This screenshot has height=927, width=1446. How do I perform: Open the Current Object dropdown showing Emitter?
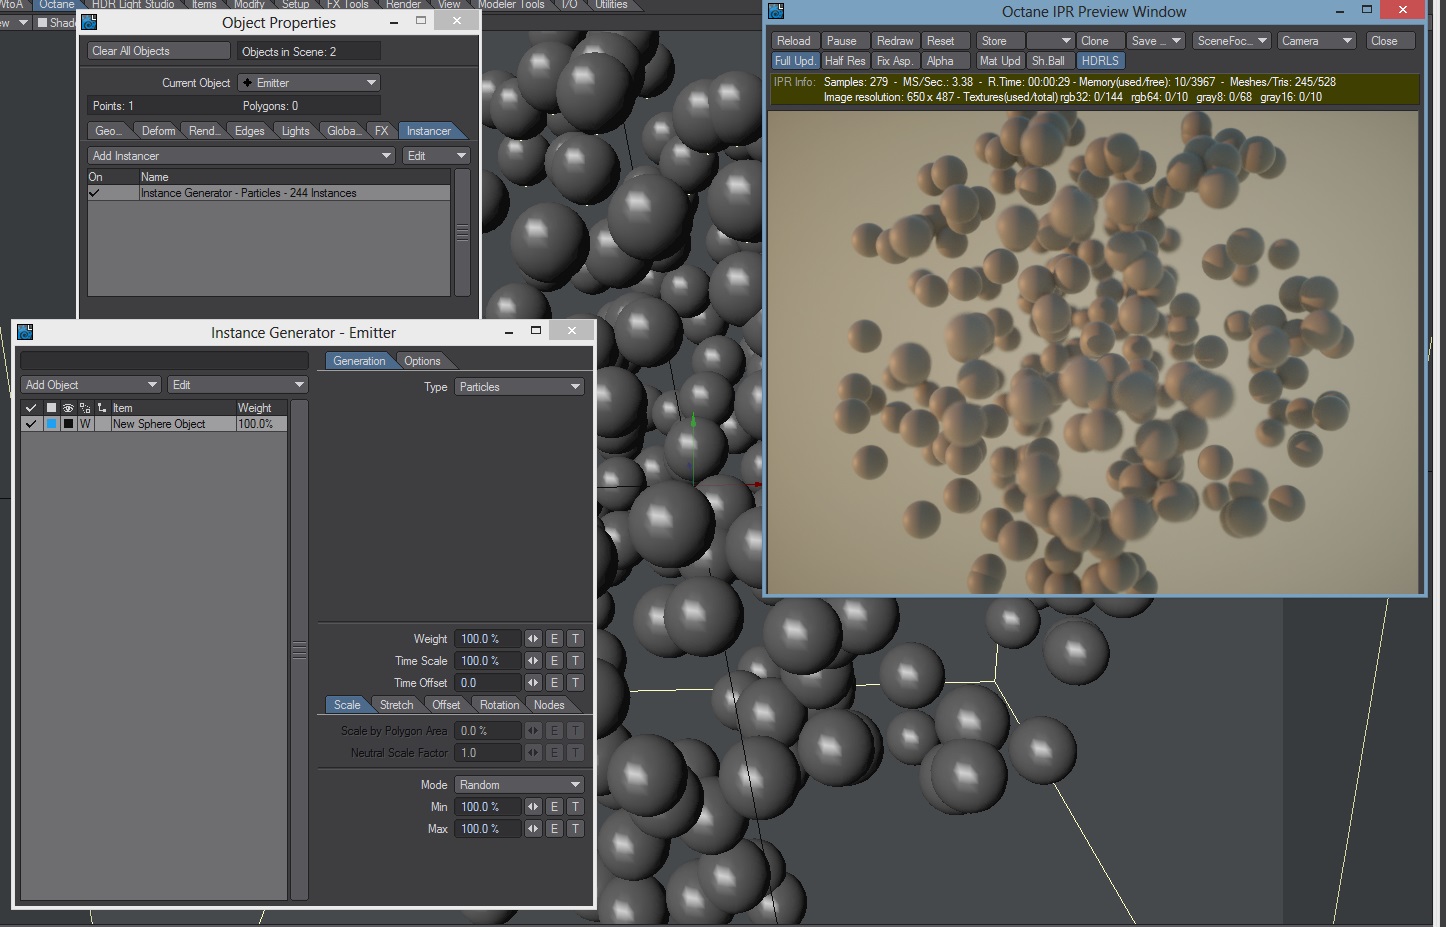click(x=310, y=83)
